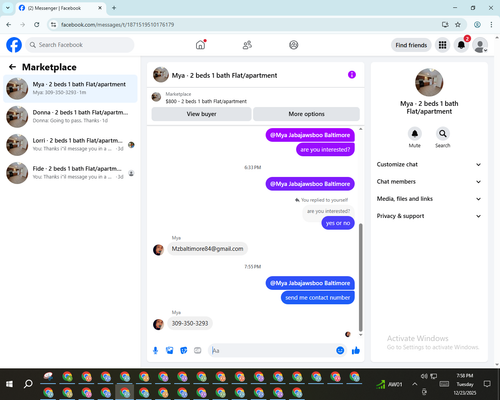Expand Media, files and links section
Viewport: 500px width, 400px height.
point(429,199)
